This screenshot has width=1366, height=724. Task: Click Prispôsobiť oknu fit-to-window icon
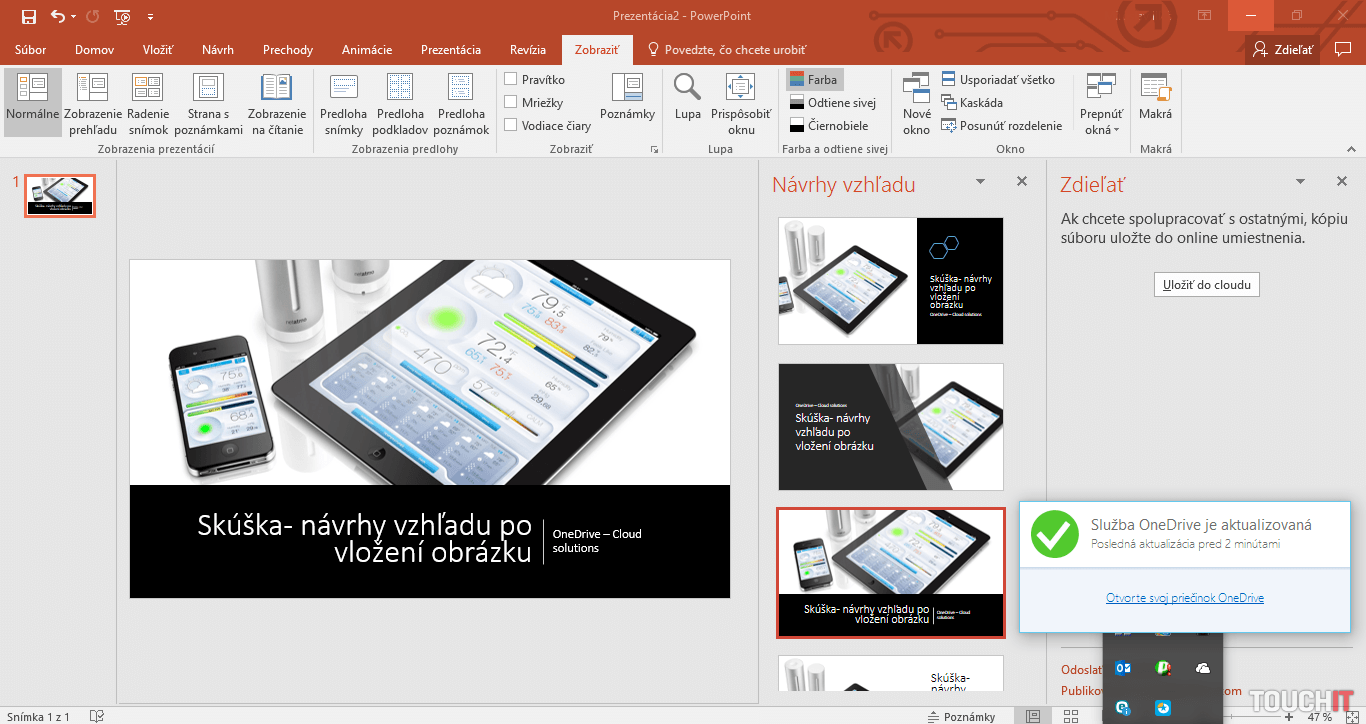point(741,89)
